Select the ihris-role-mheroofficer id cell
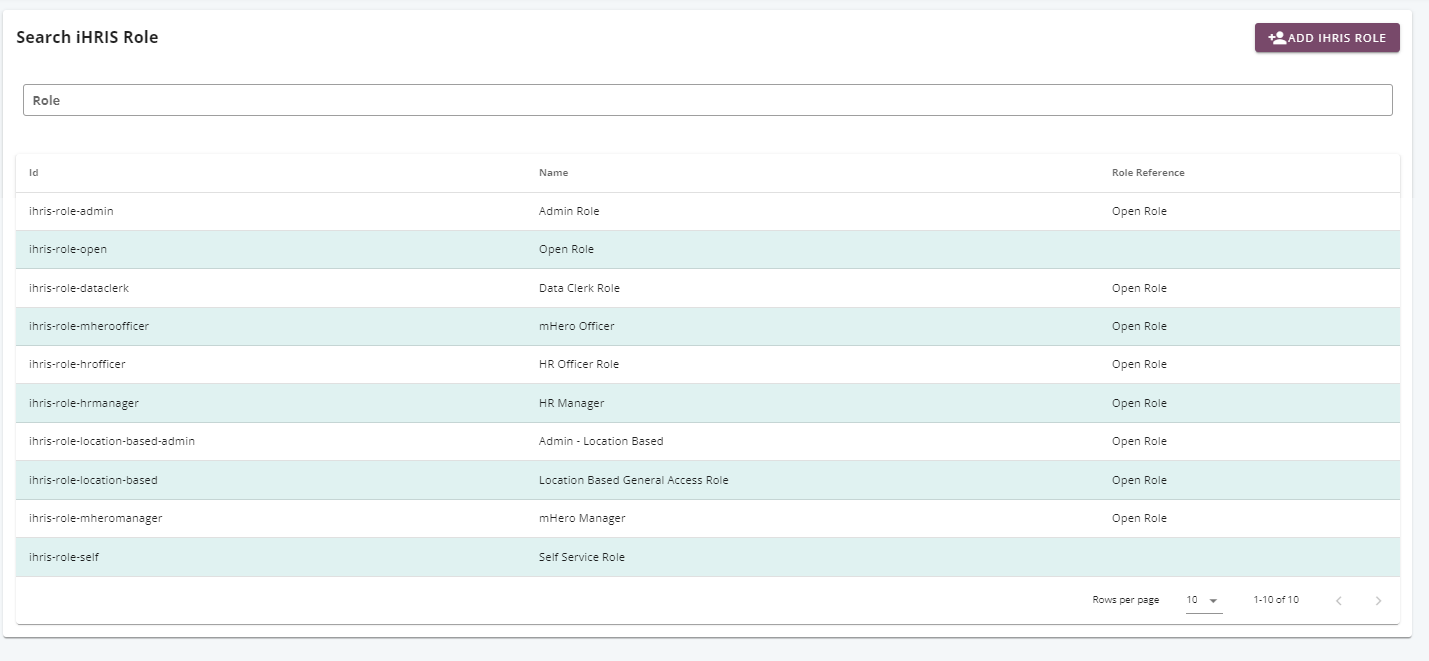Screen dimensions: 1429x661 point(89,326)
